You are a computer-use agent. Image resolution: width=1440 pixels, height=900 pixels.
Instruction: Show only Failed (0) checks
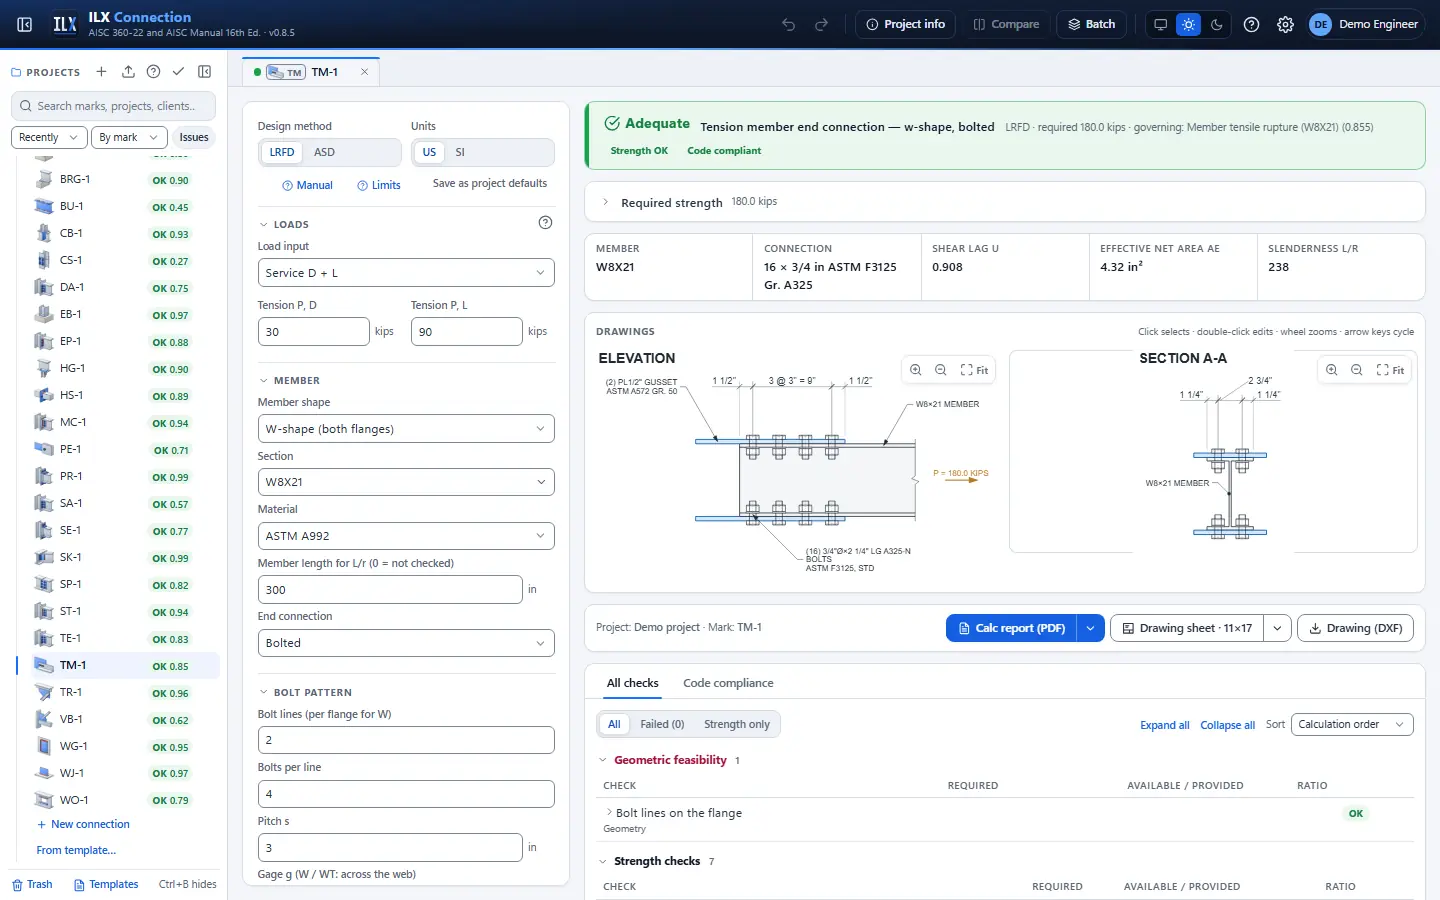tap(662, 724)
